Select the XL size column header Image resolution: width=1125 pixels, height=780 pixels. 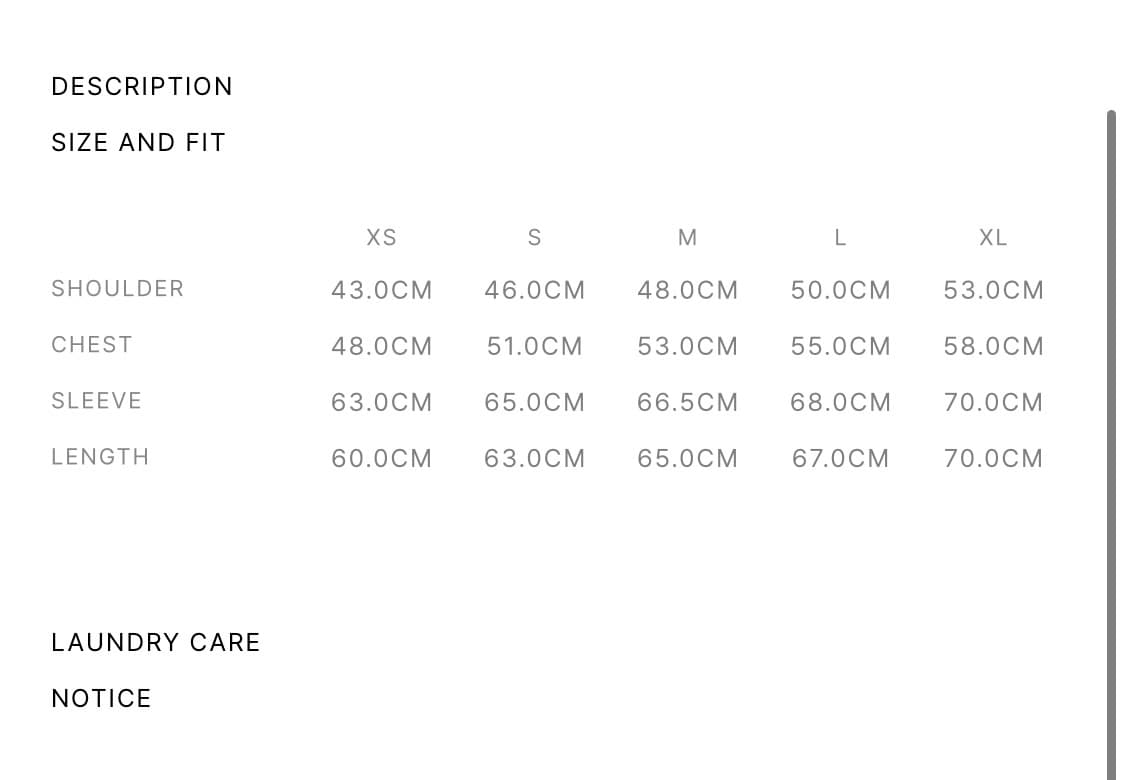[993, 238]
